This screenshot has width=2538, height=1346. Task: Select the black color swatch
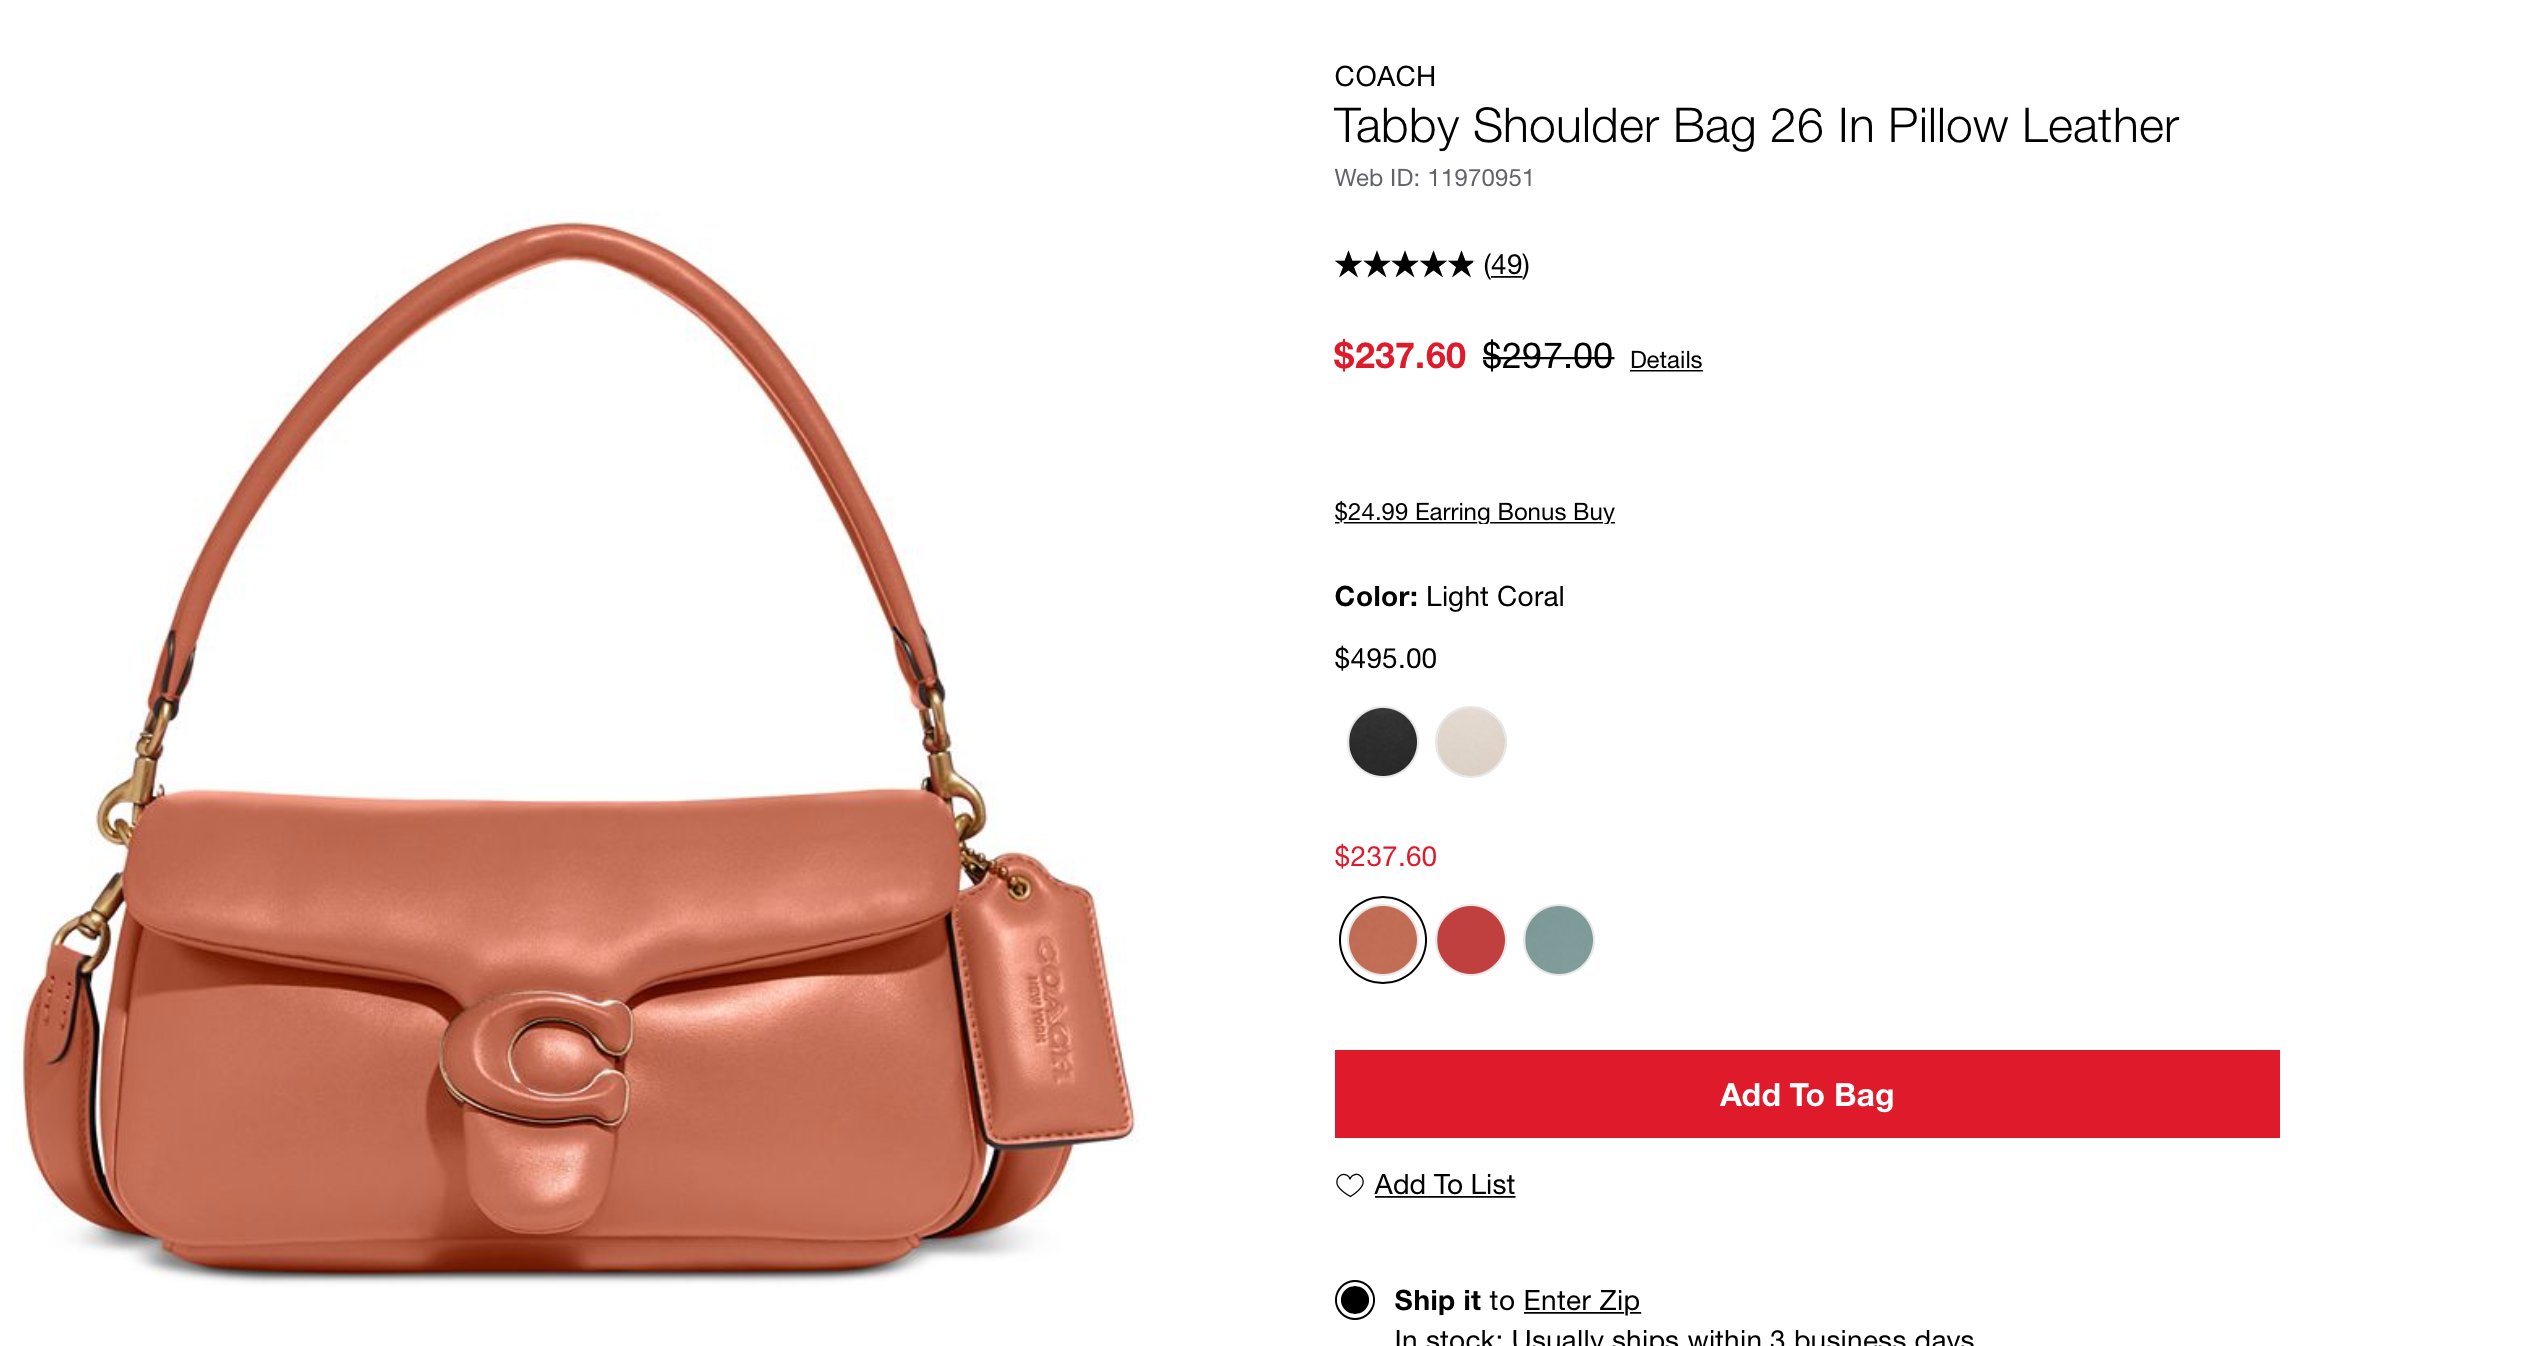pyautogui.click(x=1382, y=742)
